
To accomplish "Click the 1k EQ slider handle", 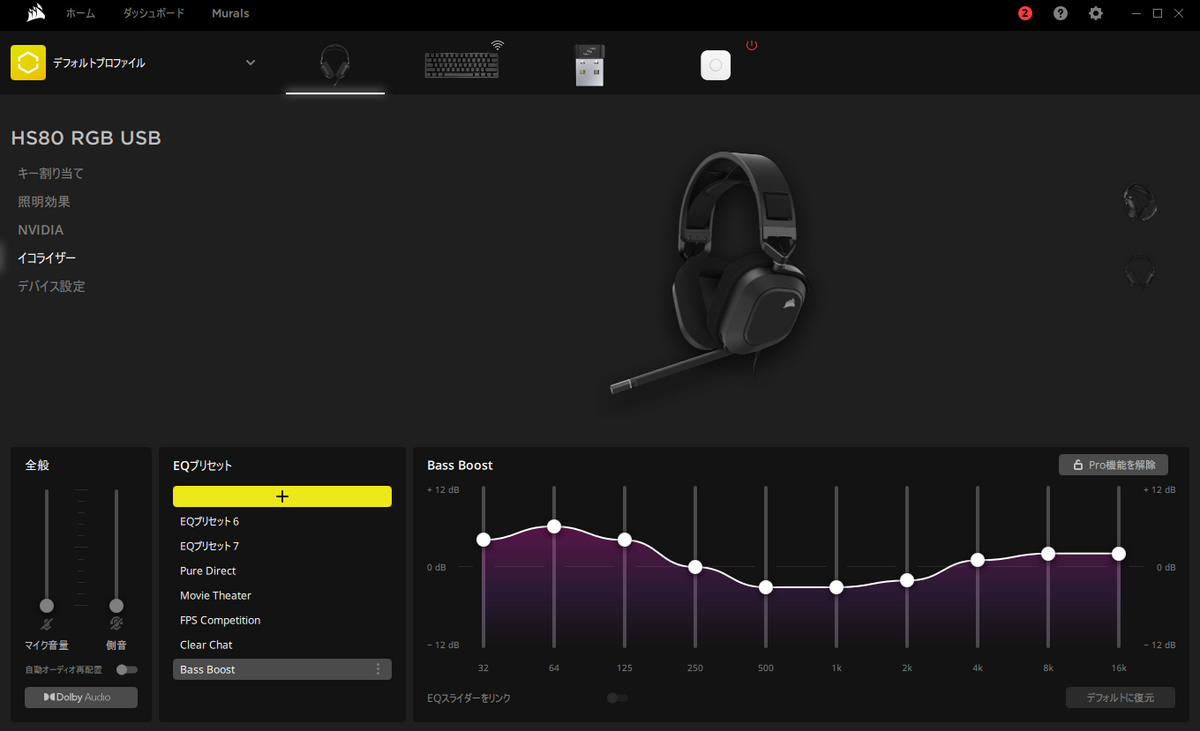I will pyautogui.click(x=836, y=587).
